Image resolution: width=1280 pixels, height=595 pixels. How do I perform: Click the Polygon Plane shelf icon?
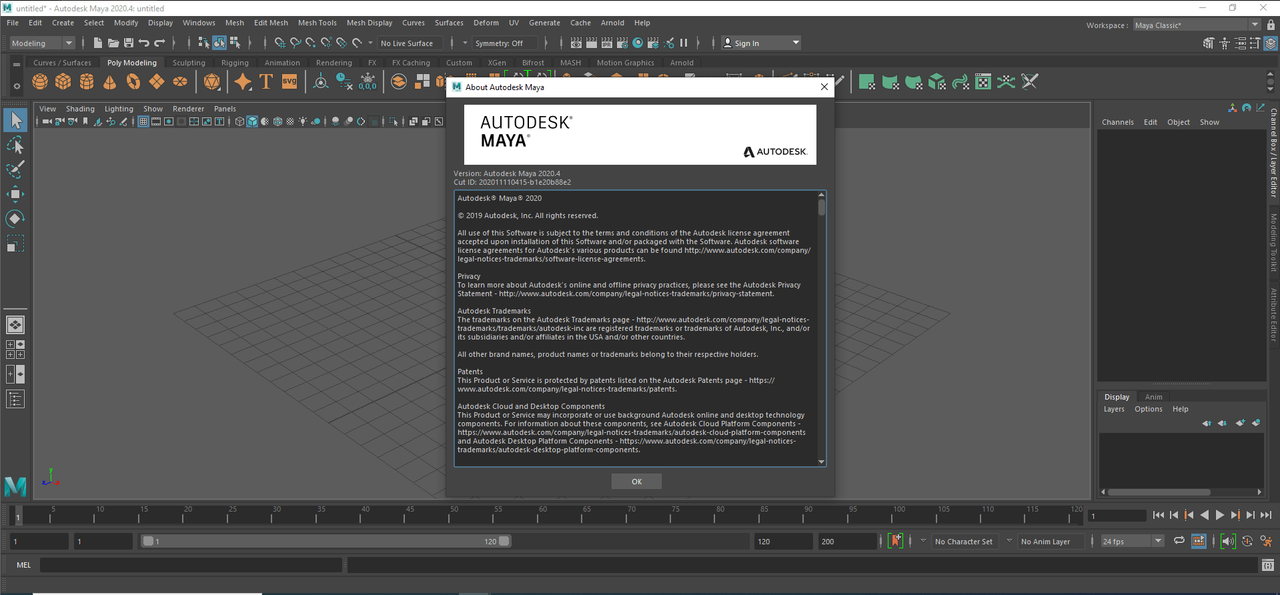[156, 81]
